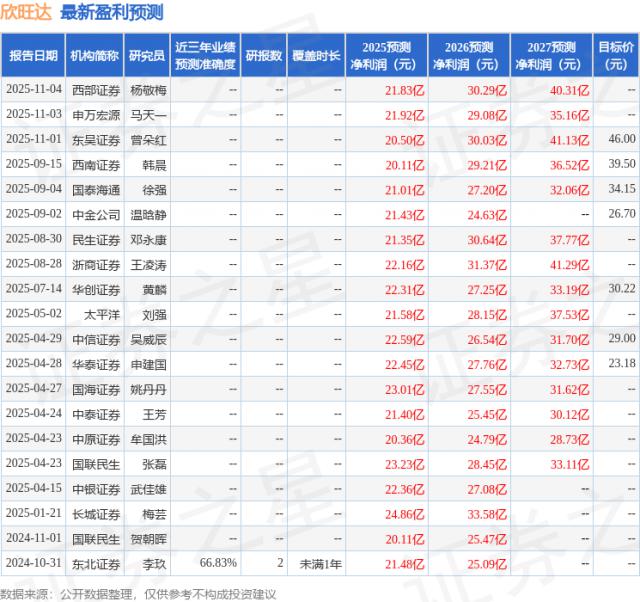Image resolution: width=640 pixels, height=602 pixels.
Task: Click the 研究员 column header
Action: click(148, 55)
